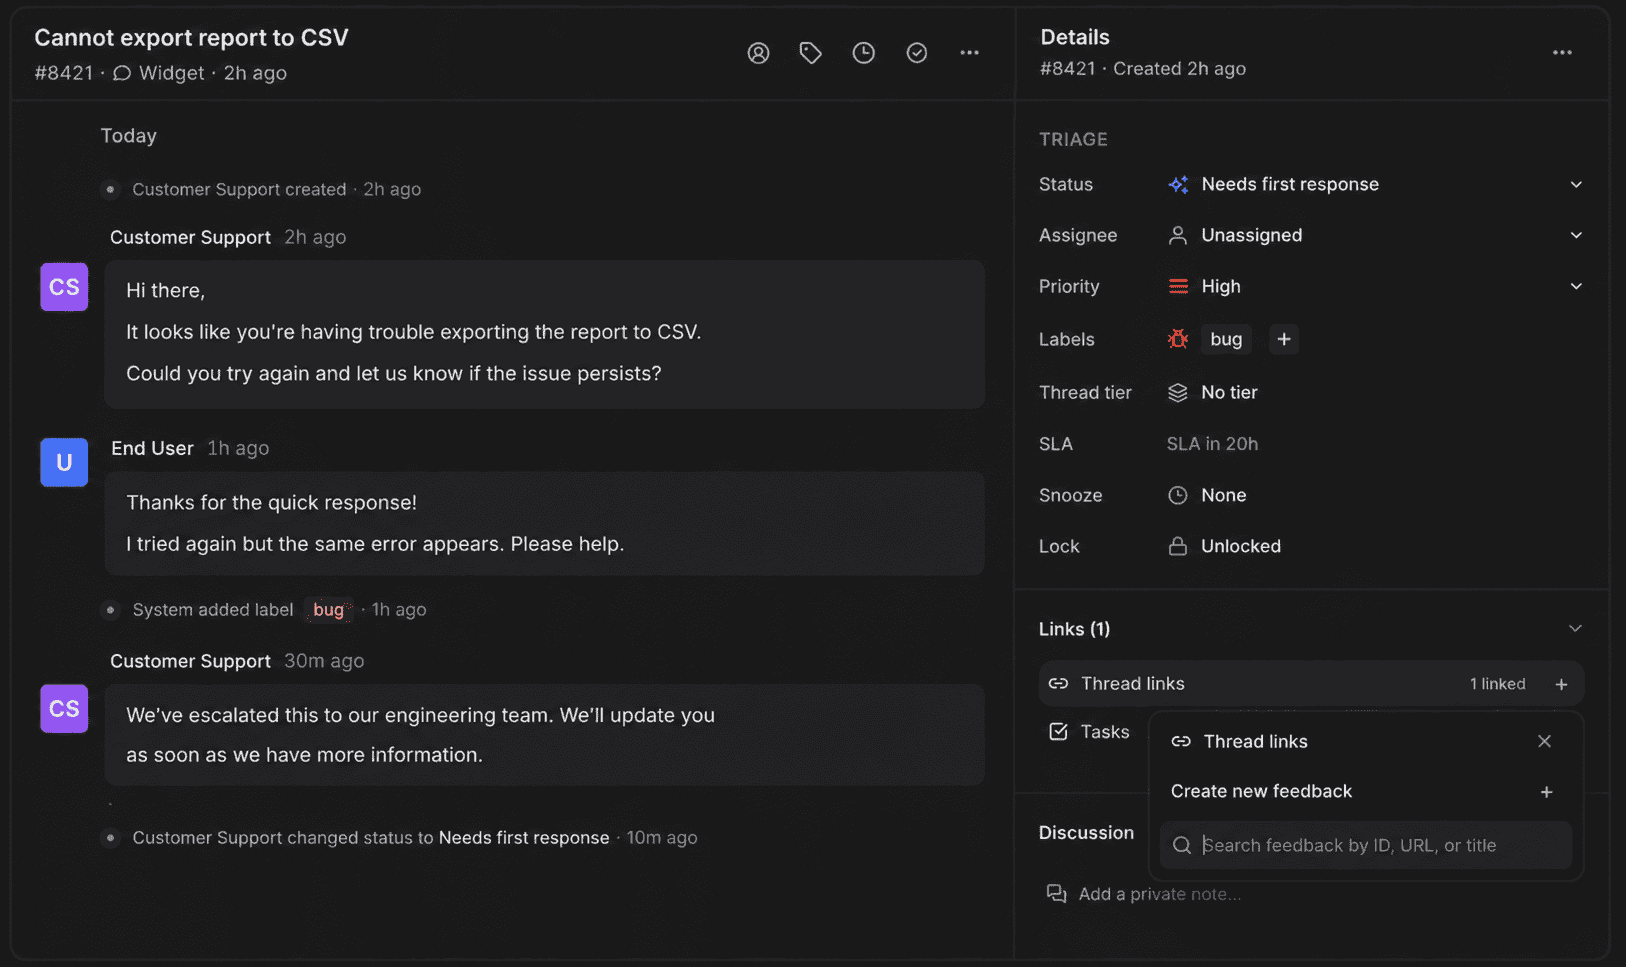This screenshot has width=1626, height=967.
Task: Click the End User U avatar
Action: [64, 462]
